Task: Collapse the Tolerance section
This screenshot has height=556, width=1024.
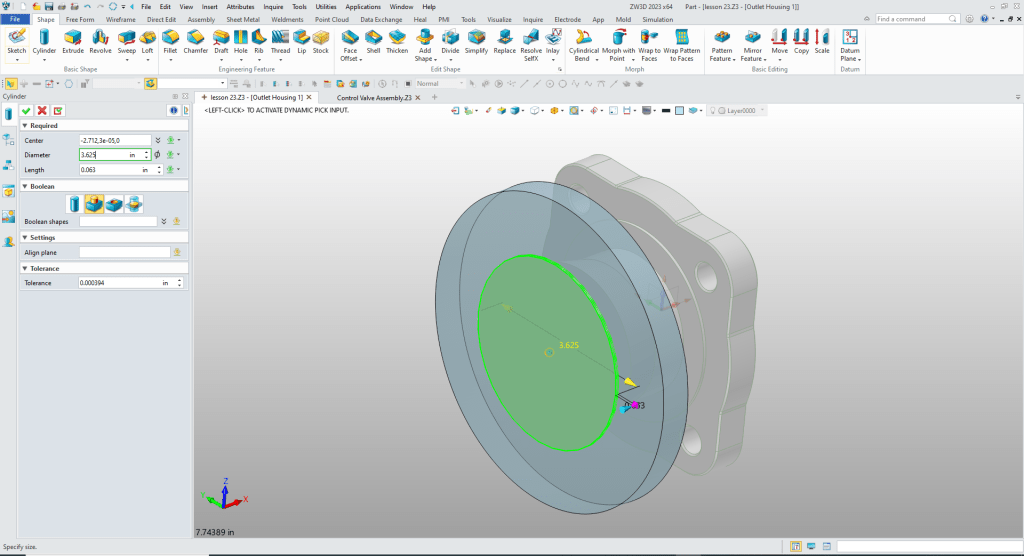Action: click(x=25, y=268)
